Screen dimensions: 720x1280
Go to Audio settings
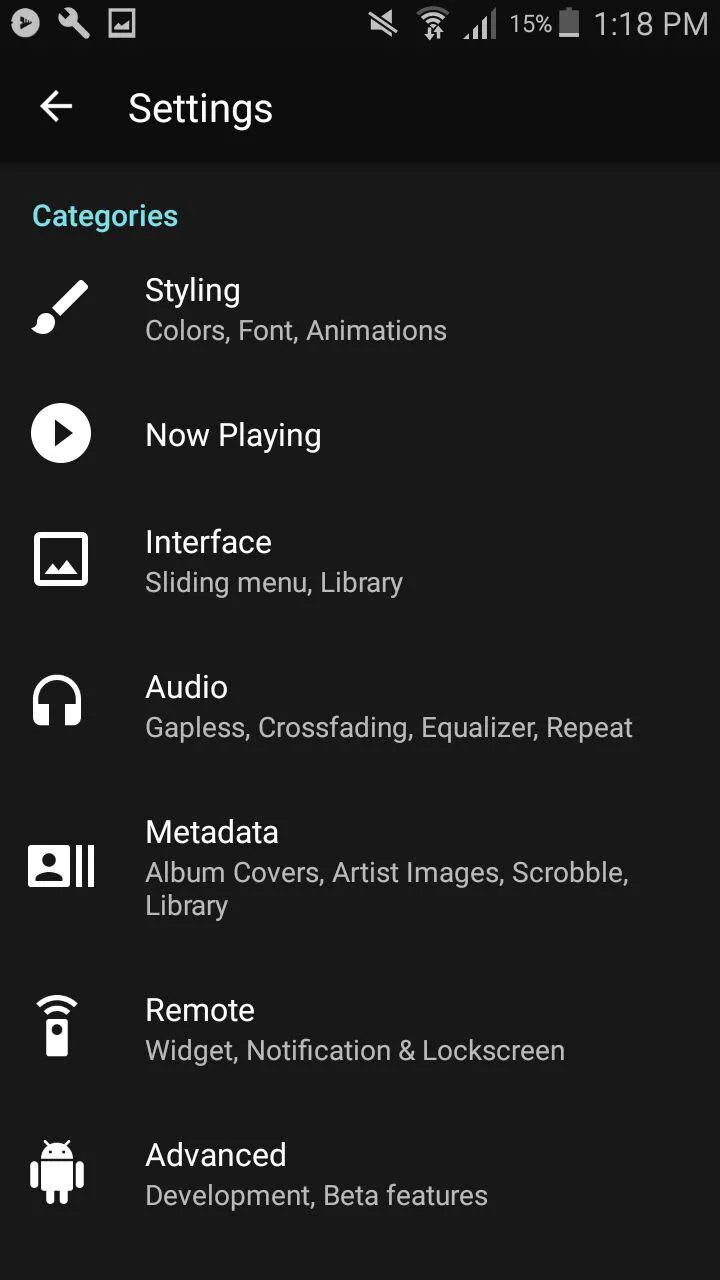point(360,706)
